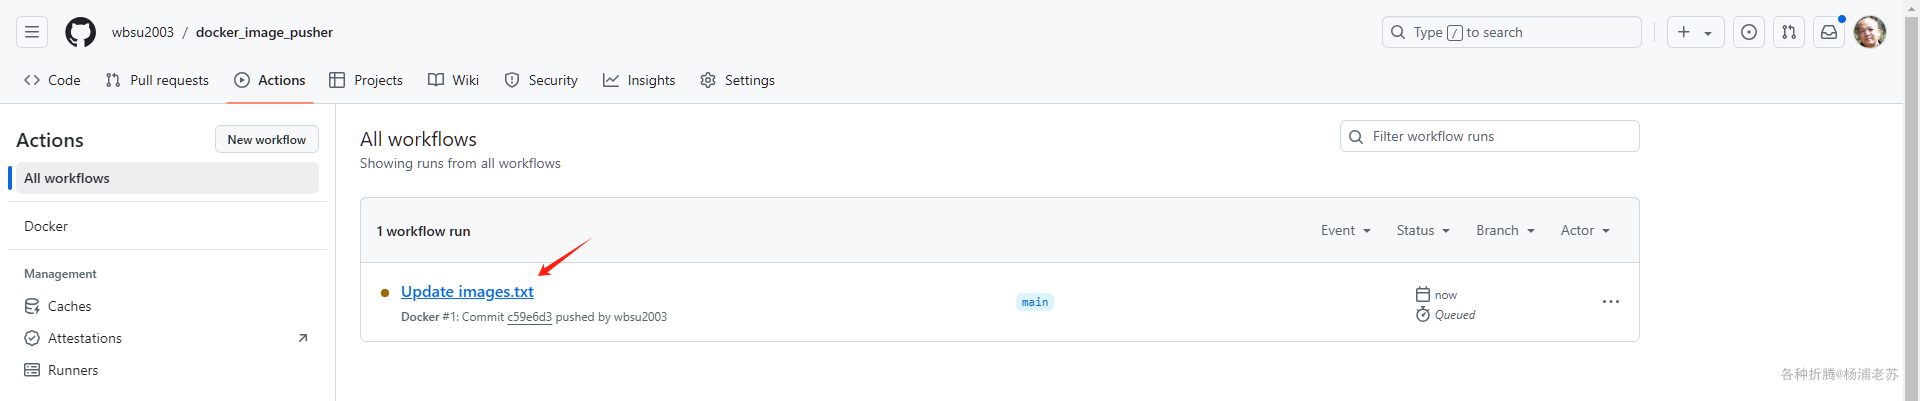The image size is (1920, 401).
Task: Open the create new plus dropdown
Action: 1695,32
